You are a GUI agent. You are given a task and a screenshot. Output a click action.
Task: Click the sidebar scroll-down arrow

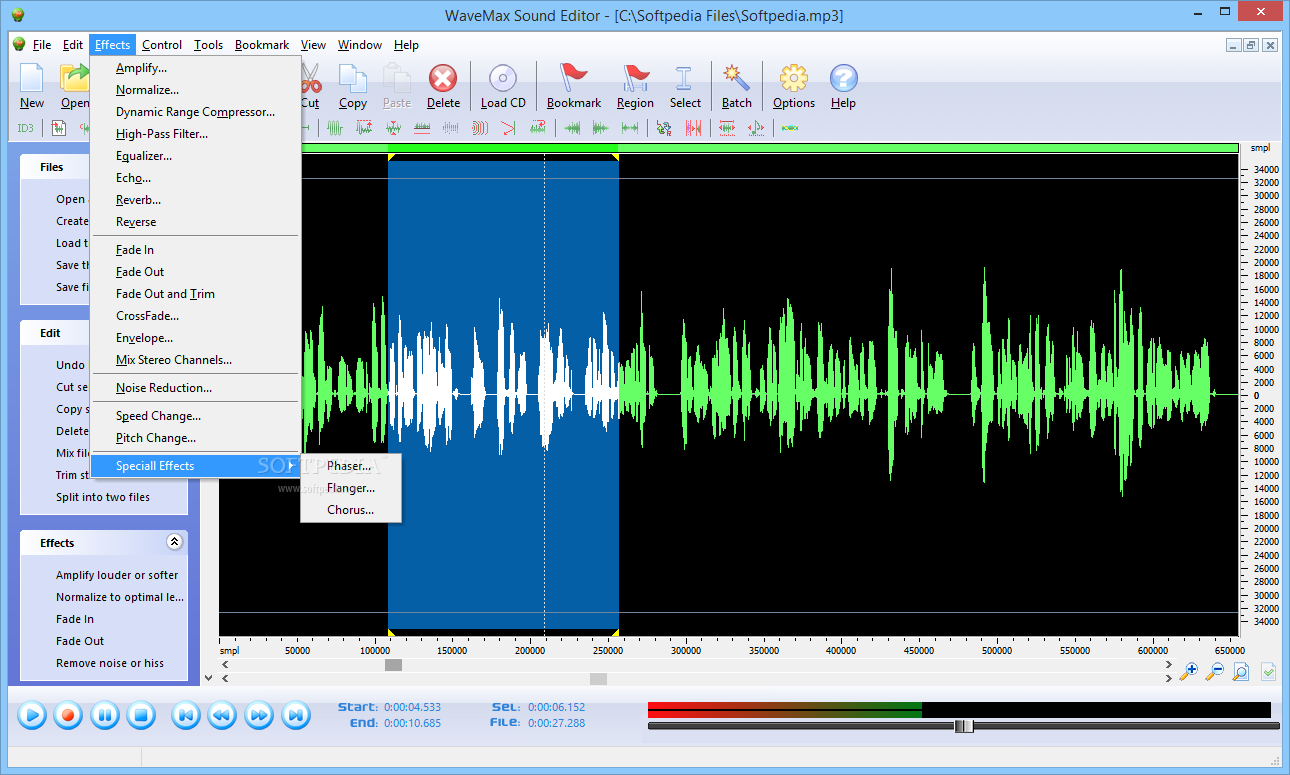[208, 677]
